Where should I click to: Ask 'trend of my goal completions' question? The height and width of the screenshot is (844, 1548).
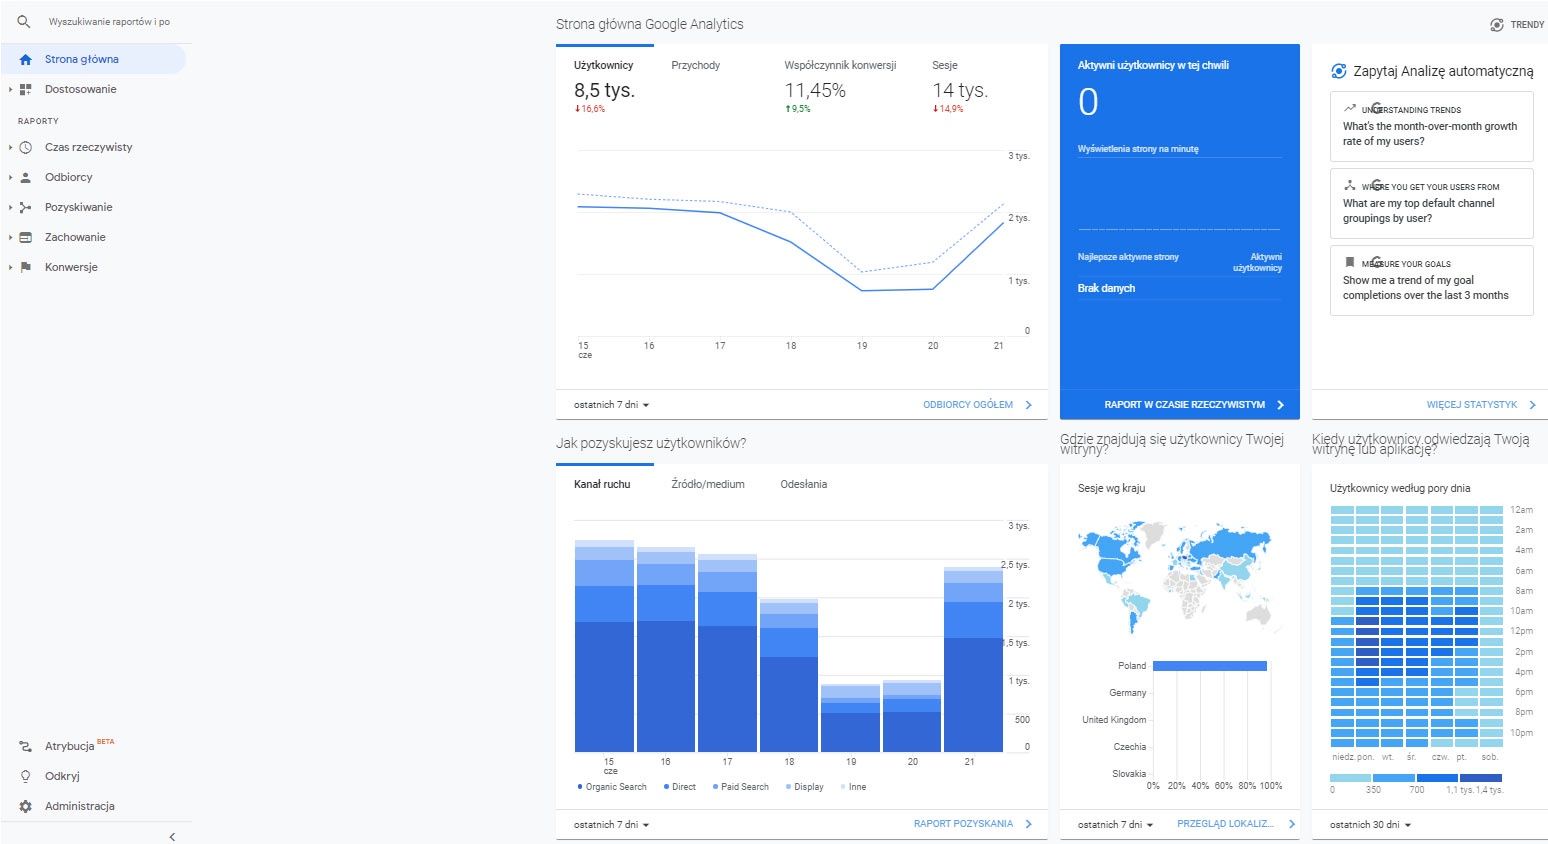[x=1431, y=280]
